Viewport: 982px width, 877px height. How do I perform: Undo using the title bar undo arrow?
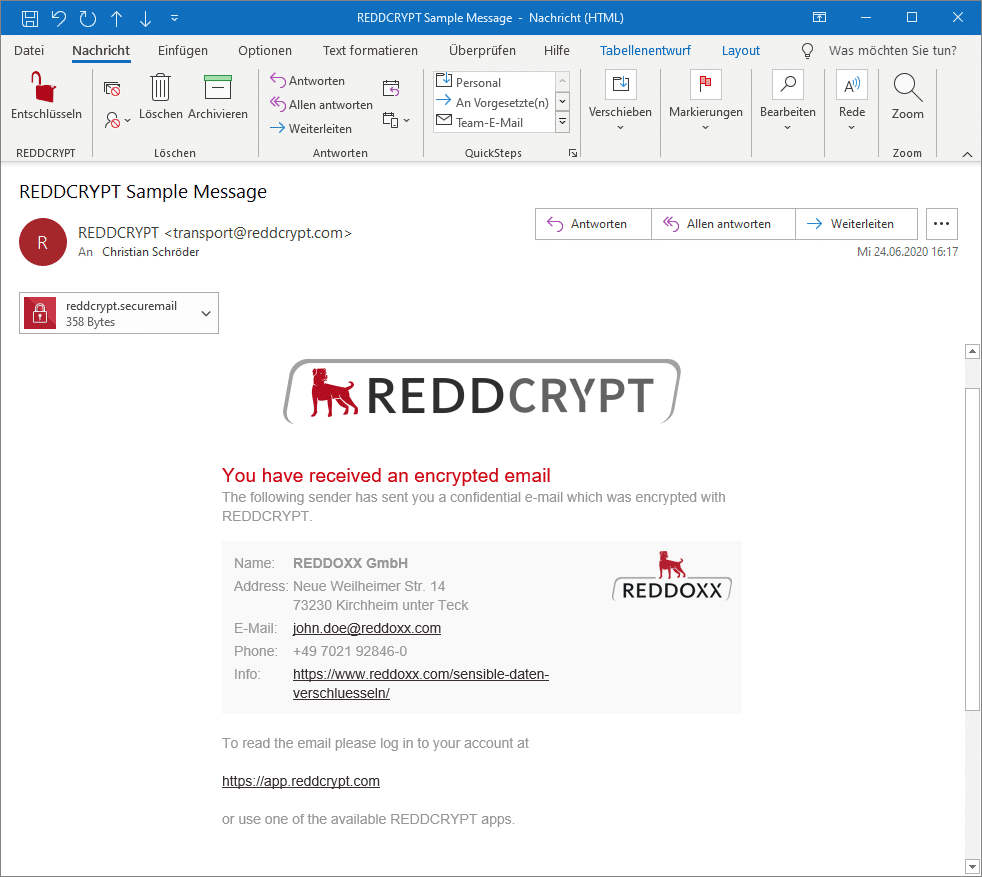(59, 18)
